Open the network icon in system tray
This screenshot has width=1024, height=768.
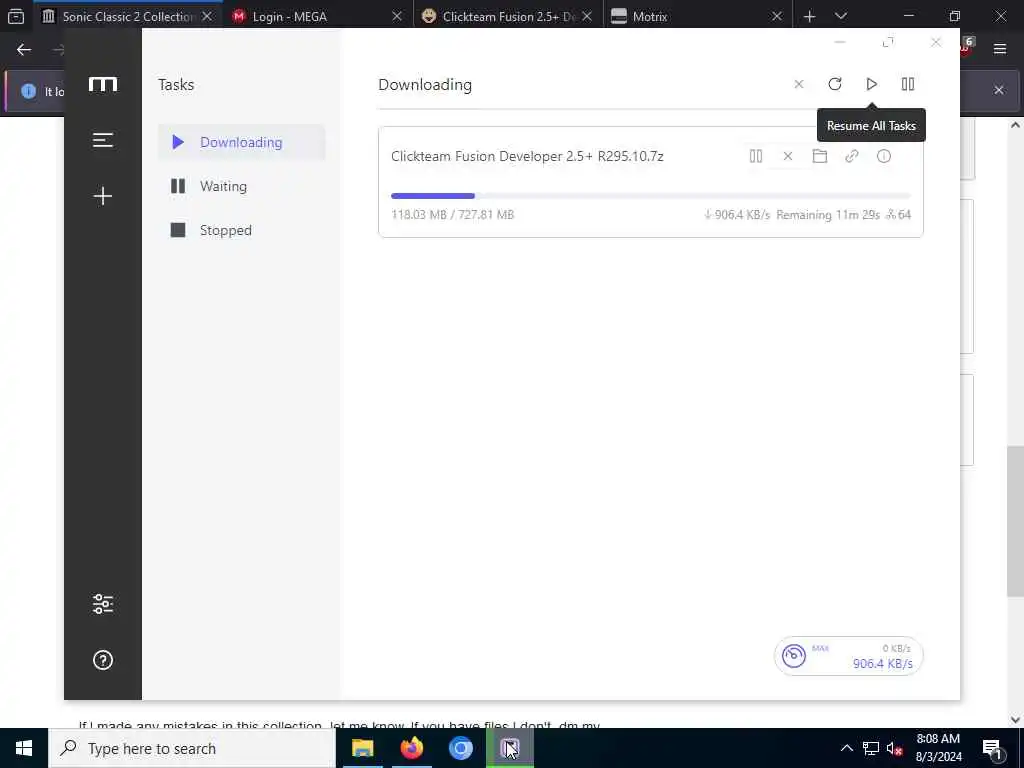871,748
